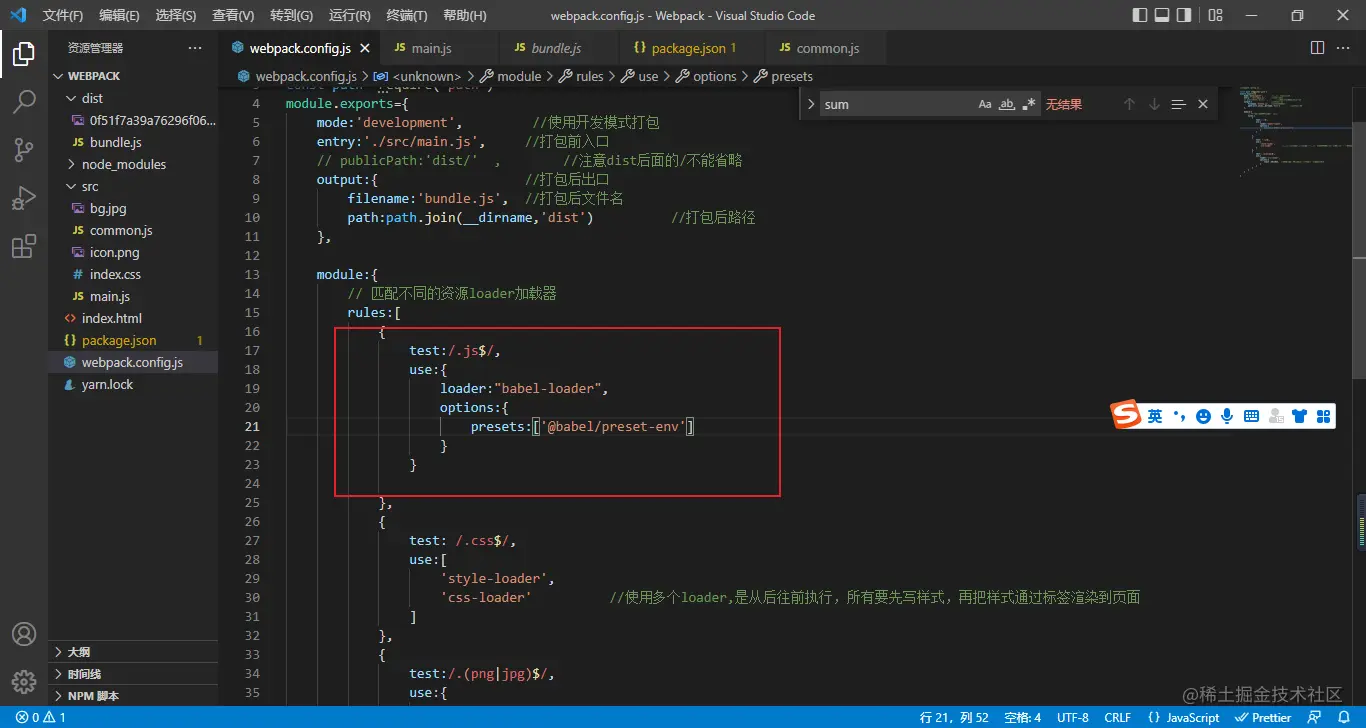Open the Search view in activity bar
Screen dimensions: 1366x728
click(24, 102)
